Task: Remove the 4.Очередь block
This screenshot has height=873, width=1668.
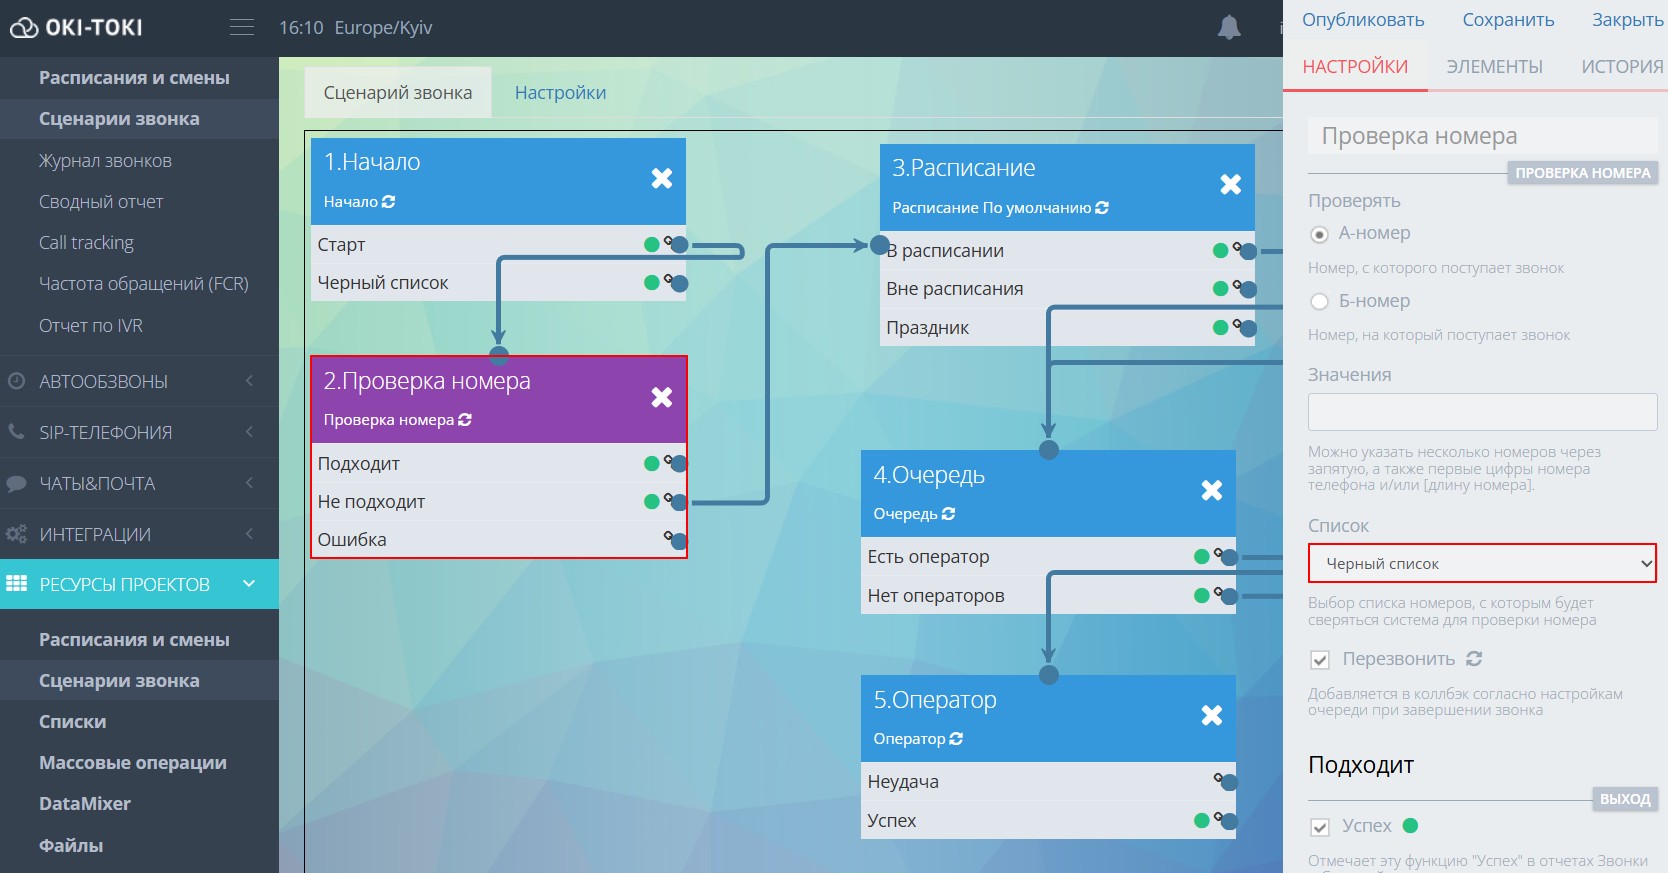Action: [x=1211, y=491]
